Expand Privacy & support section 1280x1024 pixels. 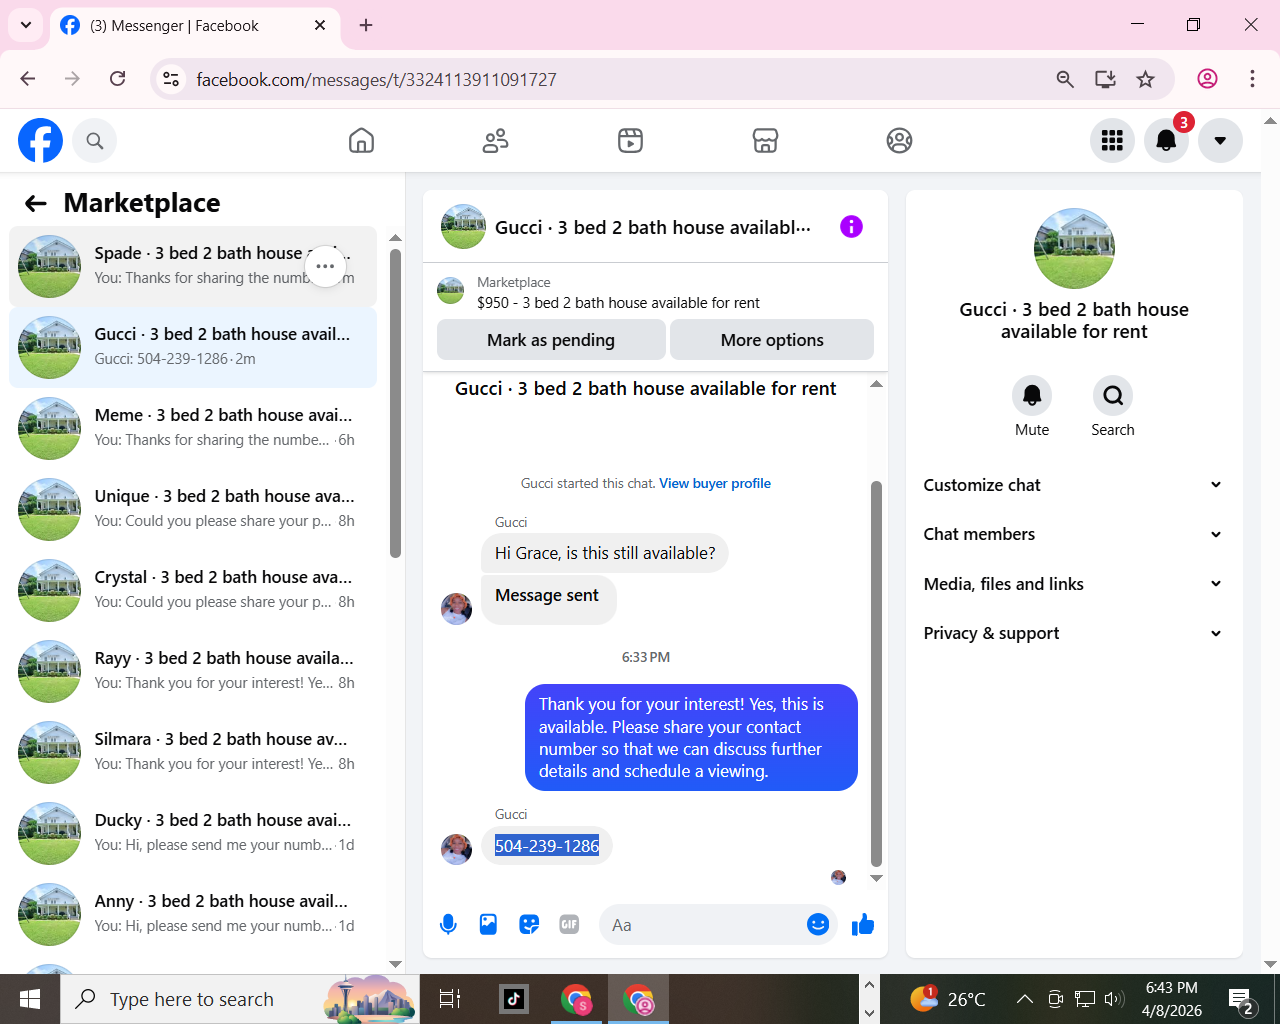[x=1074, y=633]
